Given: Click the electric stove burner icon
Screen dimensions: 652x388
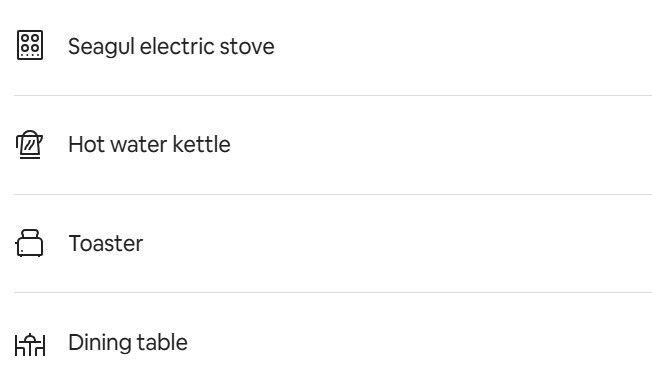Looking at the screenshot, I should coord(30,45).
